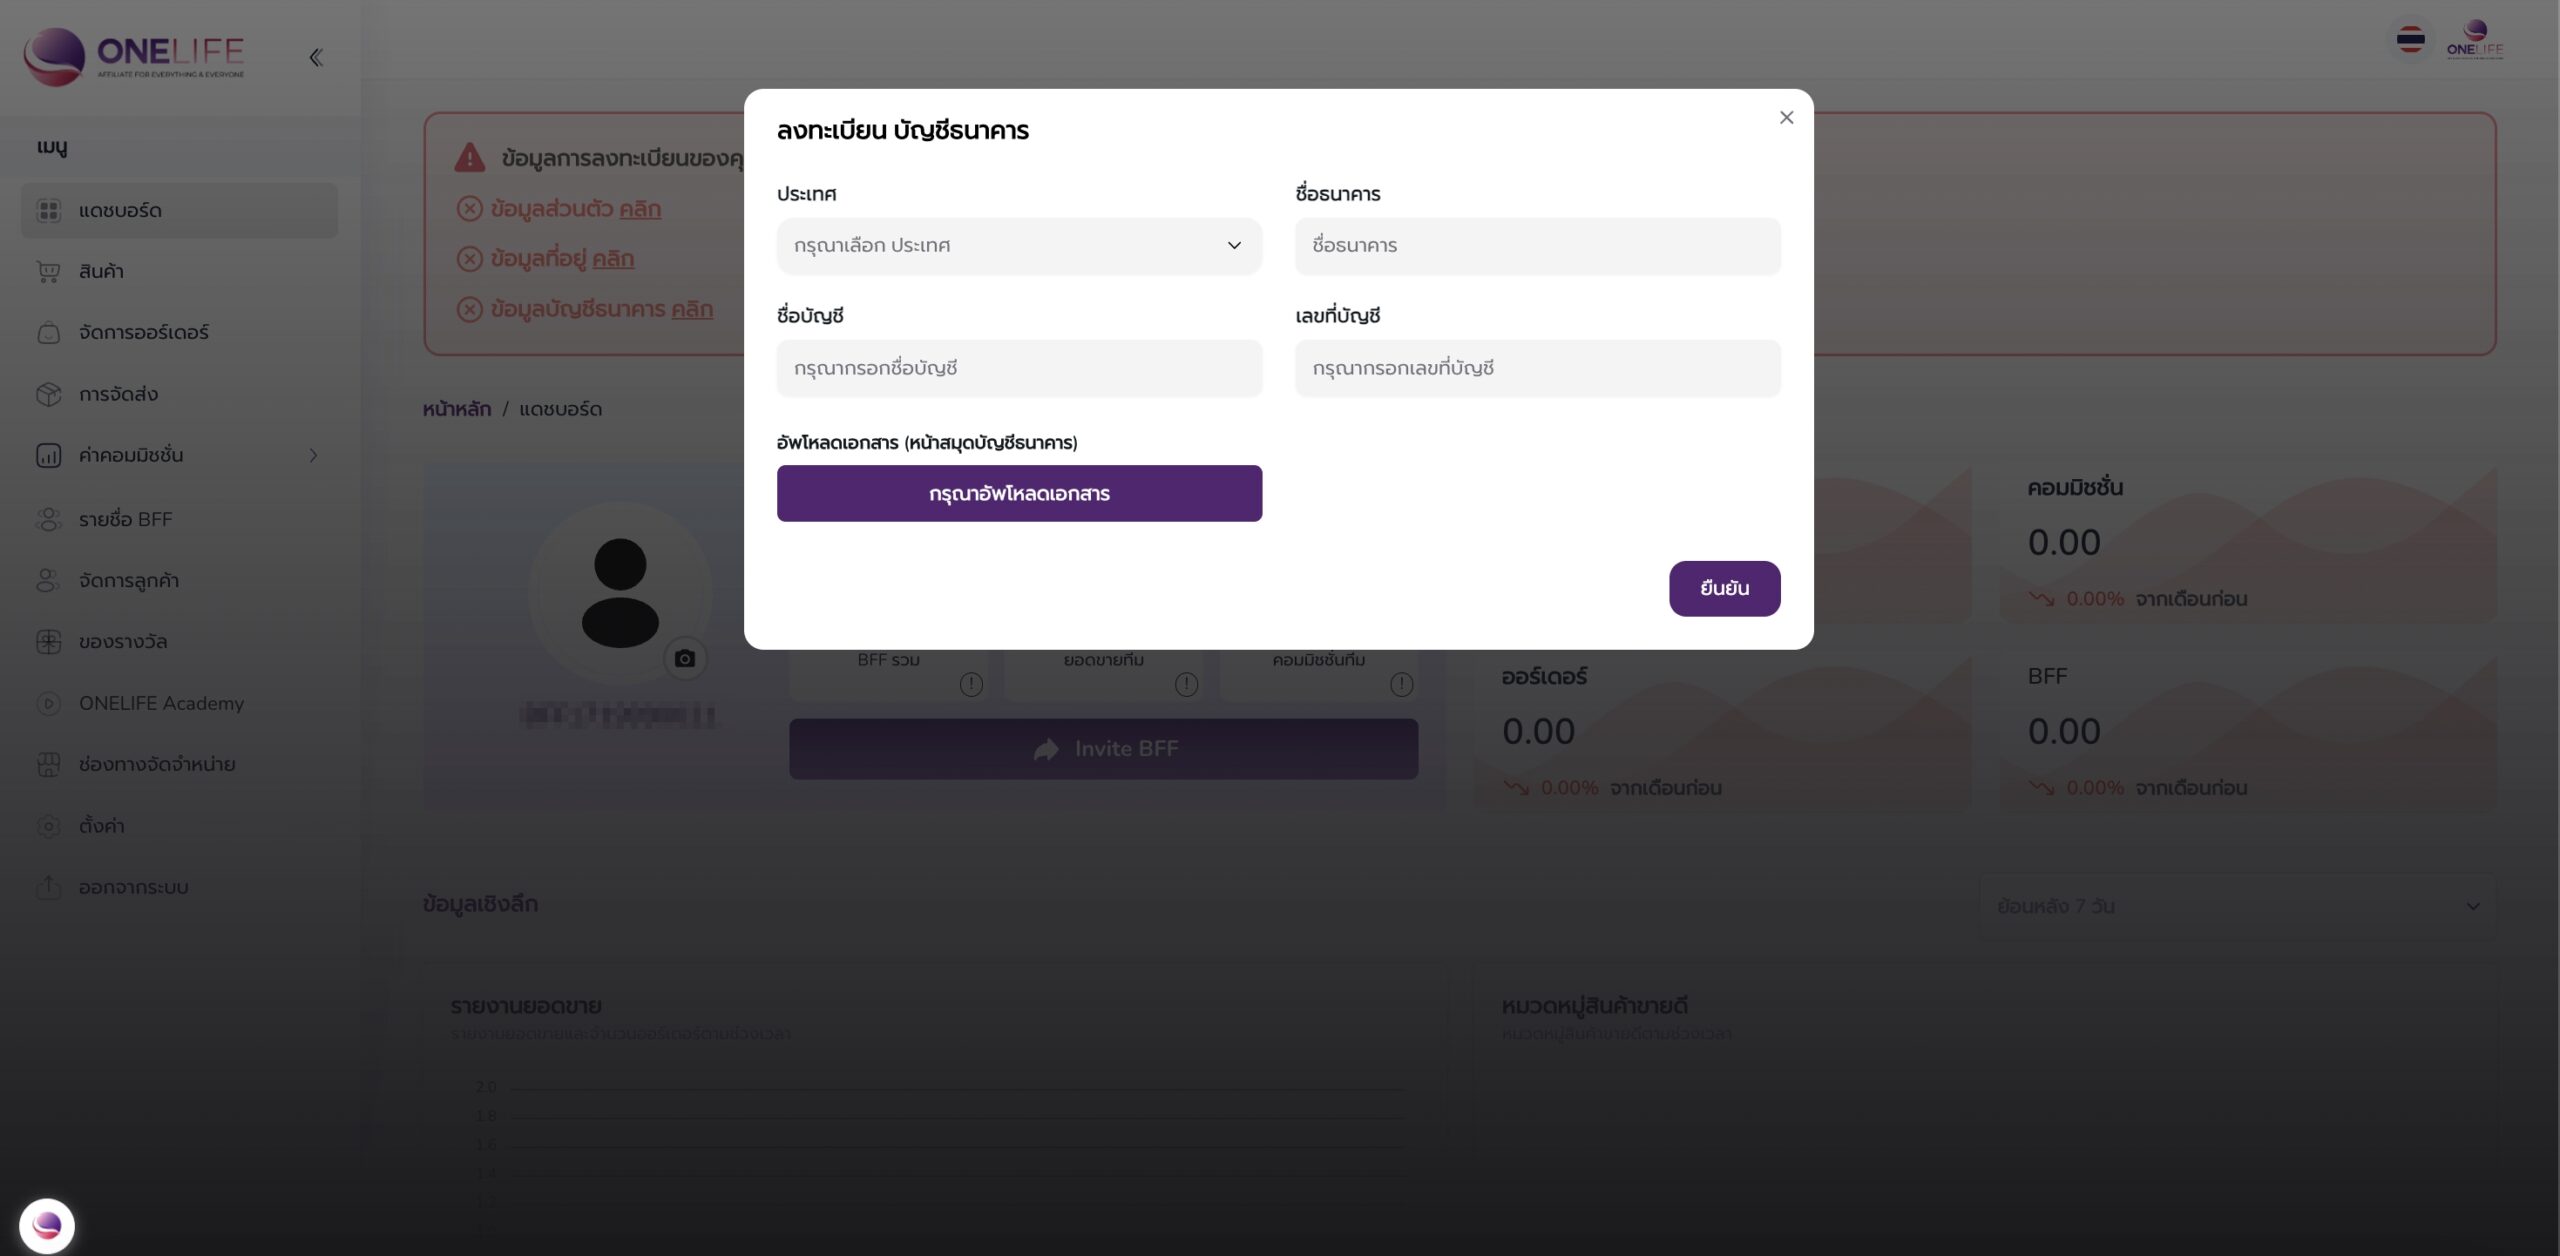Click the รายชื่อ BFF people icon

[48, 519]
